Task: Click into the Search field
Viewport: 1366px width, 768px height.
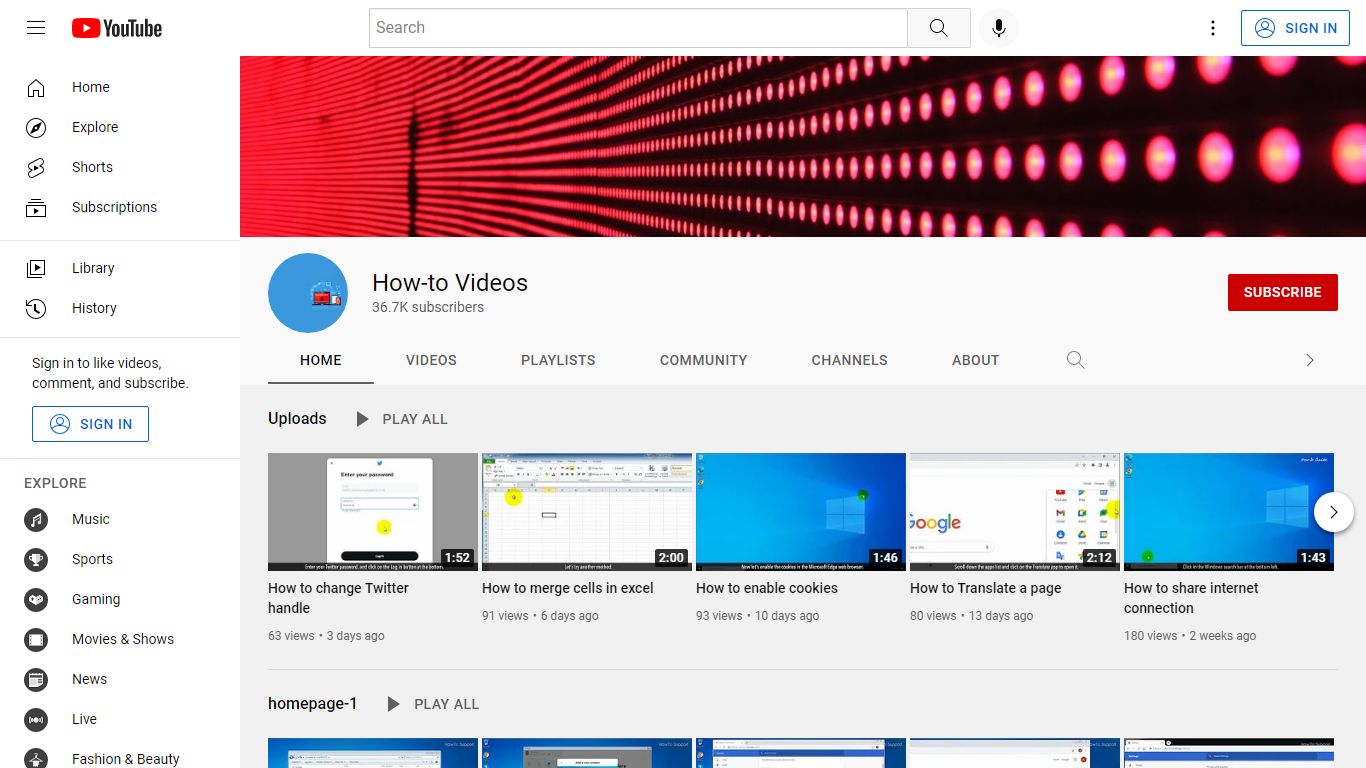Action: coord(638,28)
